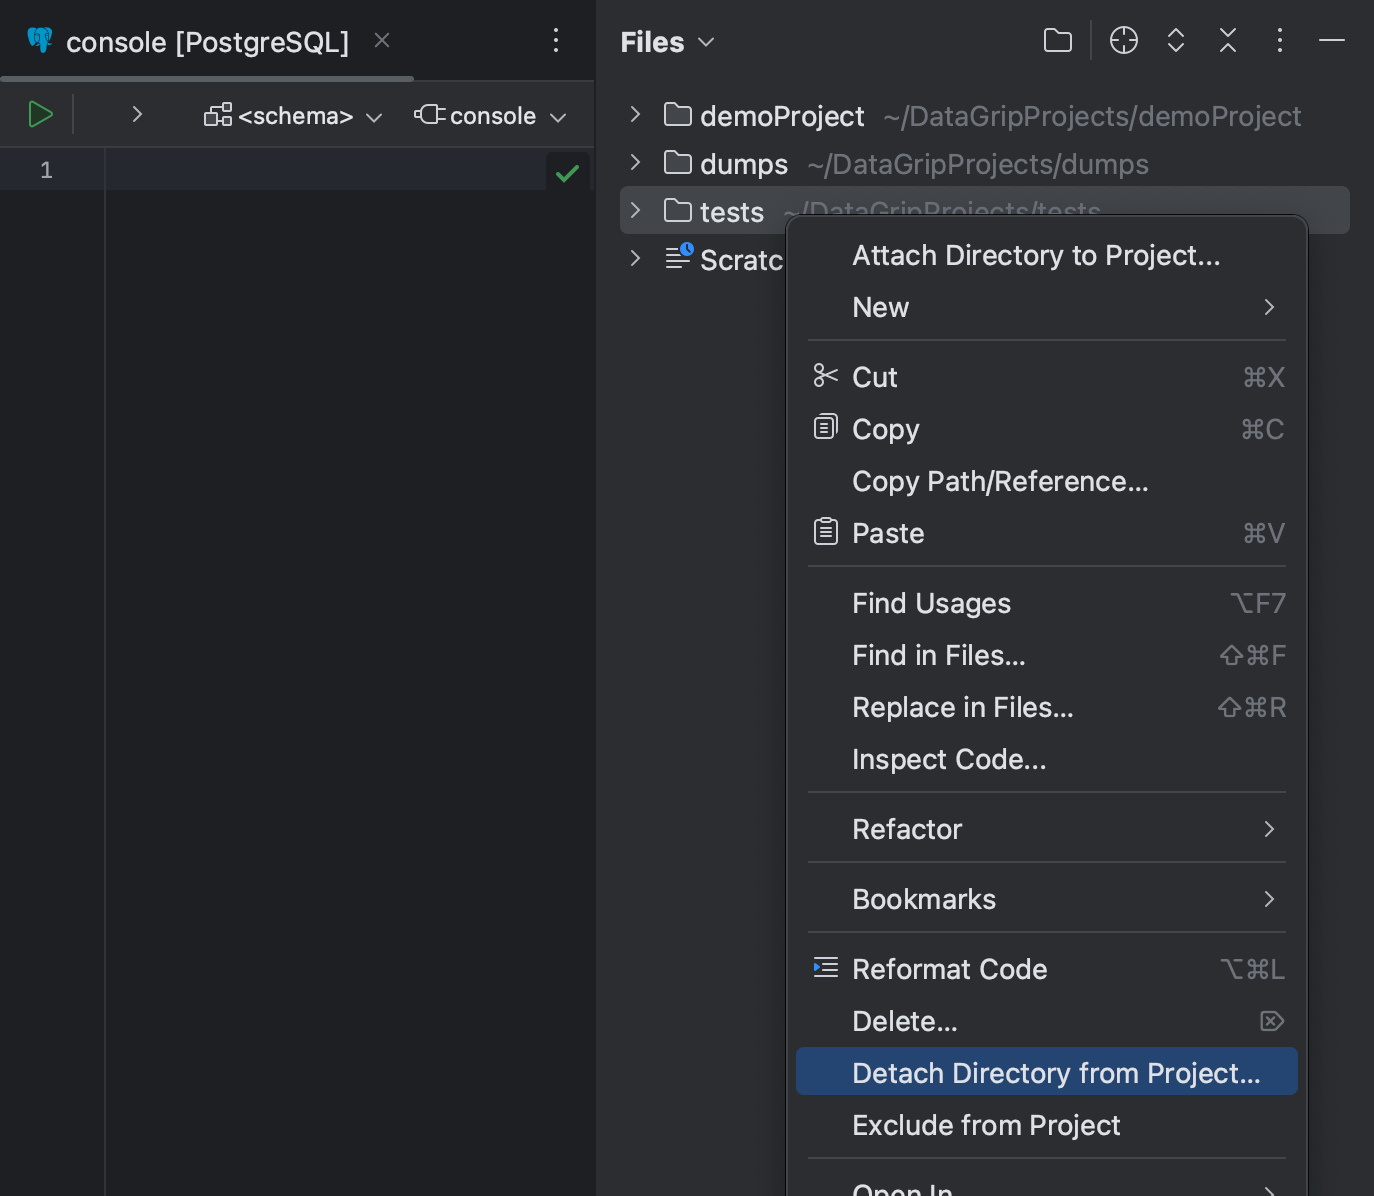Click the folder icon in Files toolbar

(1057, 41)
